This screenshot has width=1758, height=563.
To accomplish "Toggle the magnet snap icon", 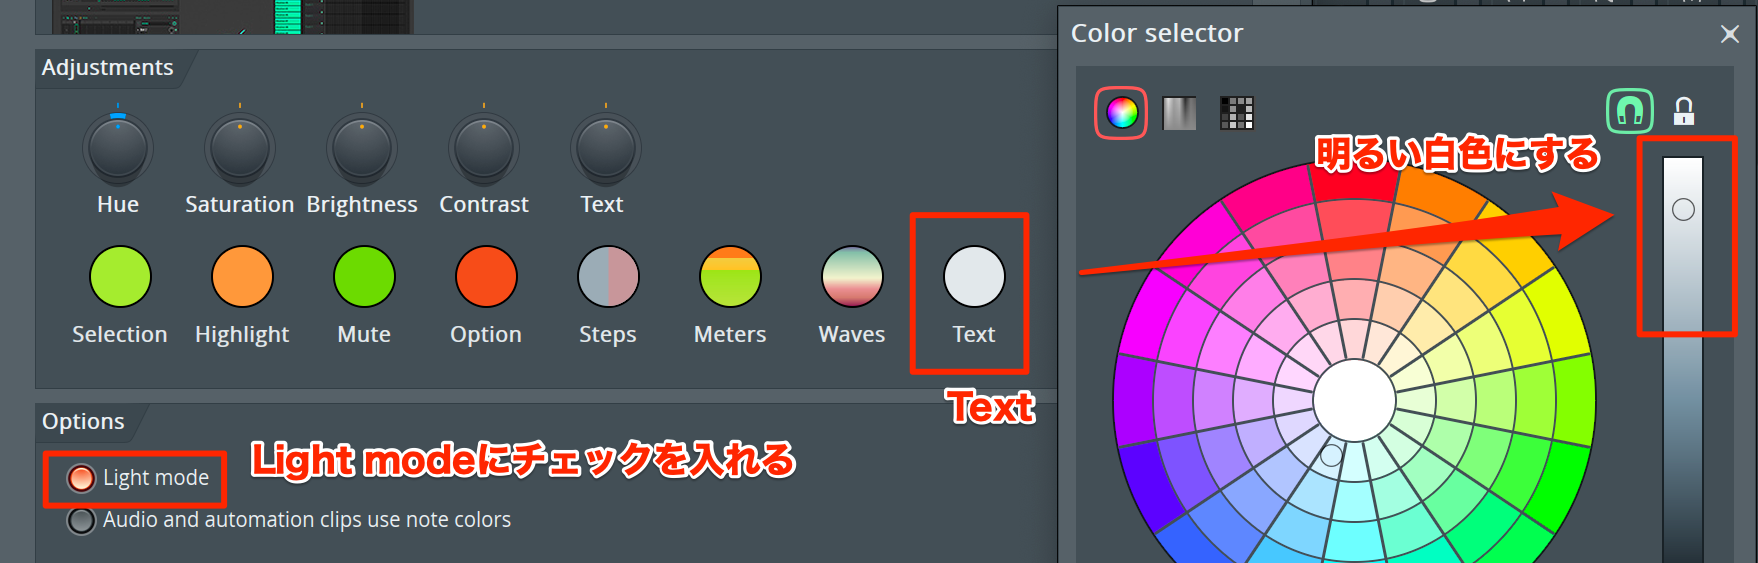I will [x=1630, y=111].
